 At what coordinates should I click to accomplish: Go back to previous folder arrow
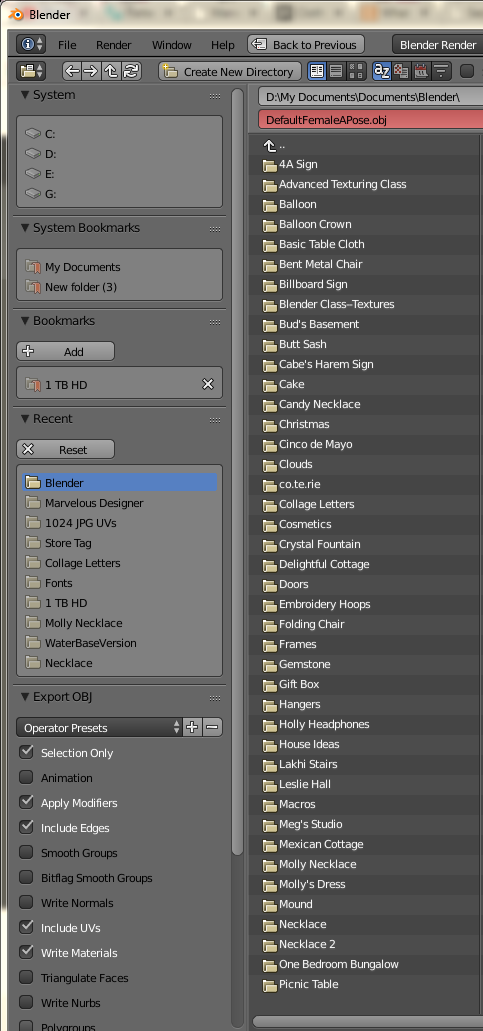tap(72, 71)
